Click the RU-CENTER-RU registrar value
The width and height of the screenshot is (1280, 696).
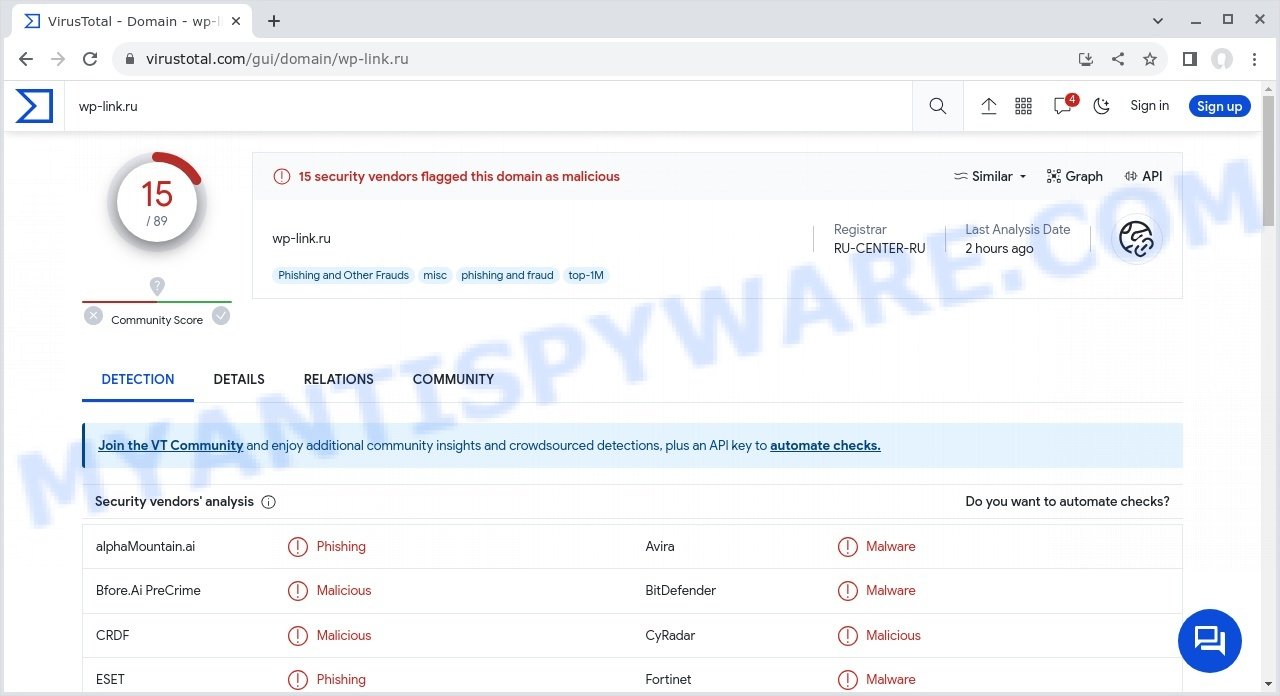pos(880,248)
